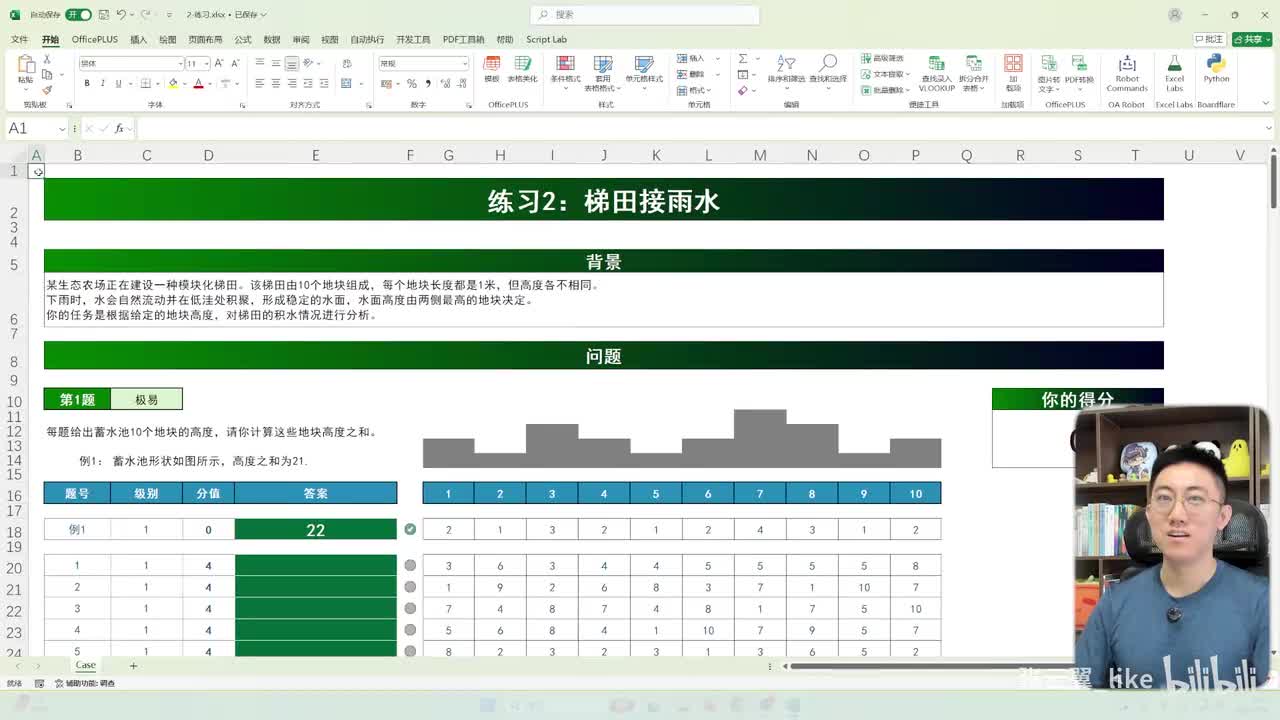Click the formula bar input area

pos(698,128)
